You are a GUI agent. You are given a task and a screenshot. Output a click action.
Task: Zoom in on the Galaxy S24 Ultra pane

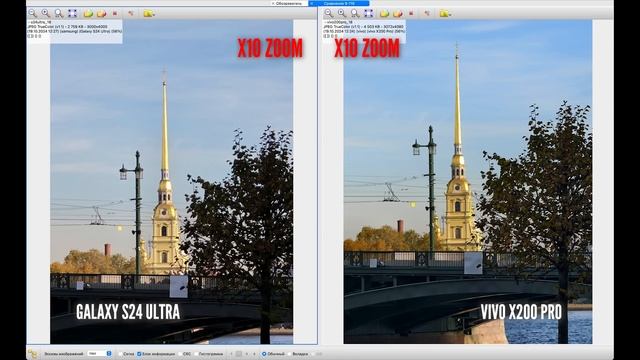46,13
